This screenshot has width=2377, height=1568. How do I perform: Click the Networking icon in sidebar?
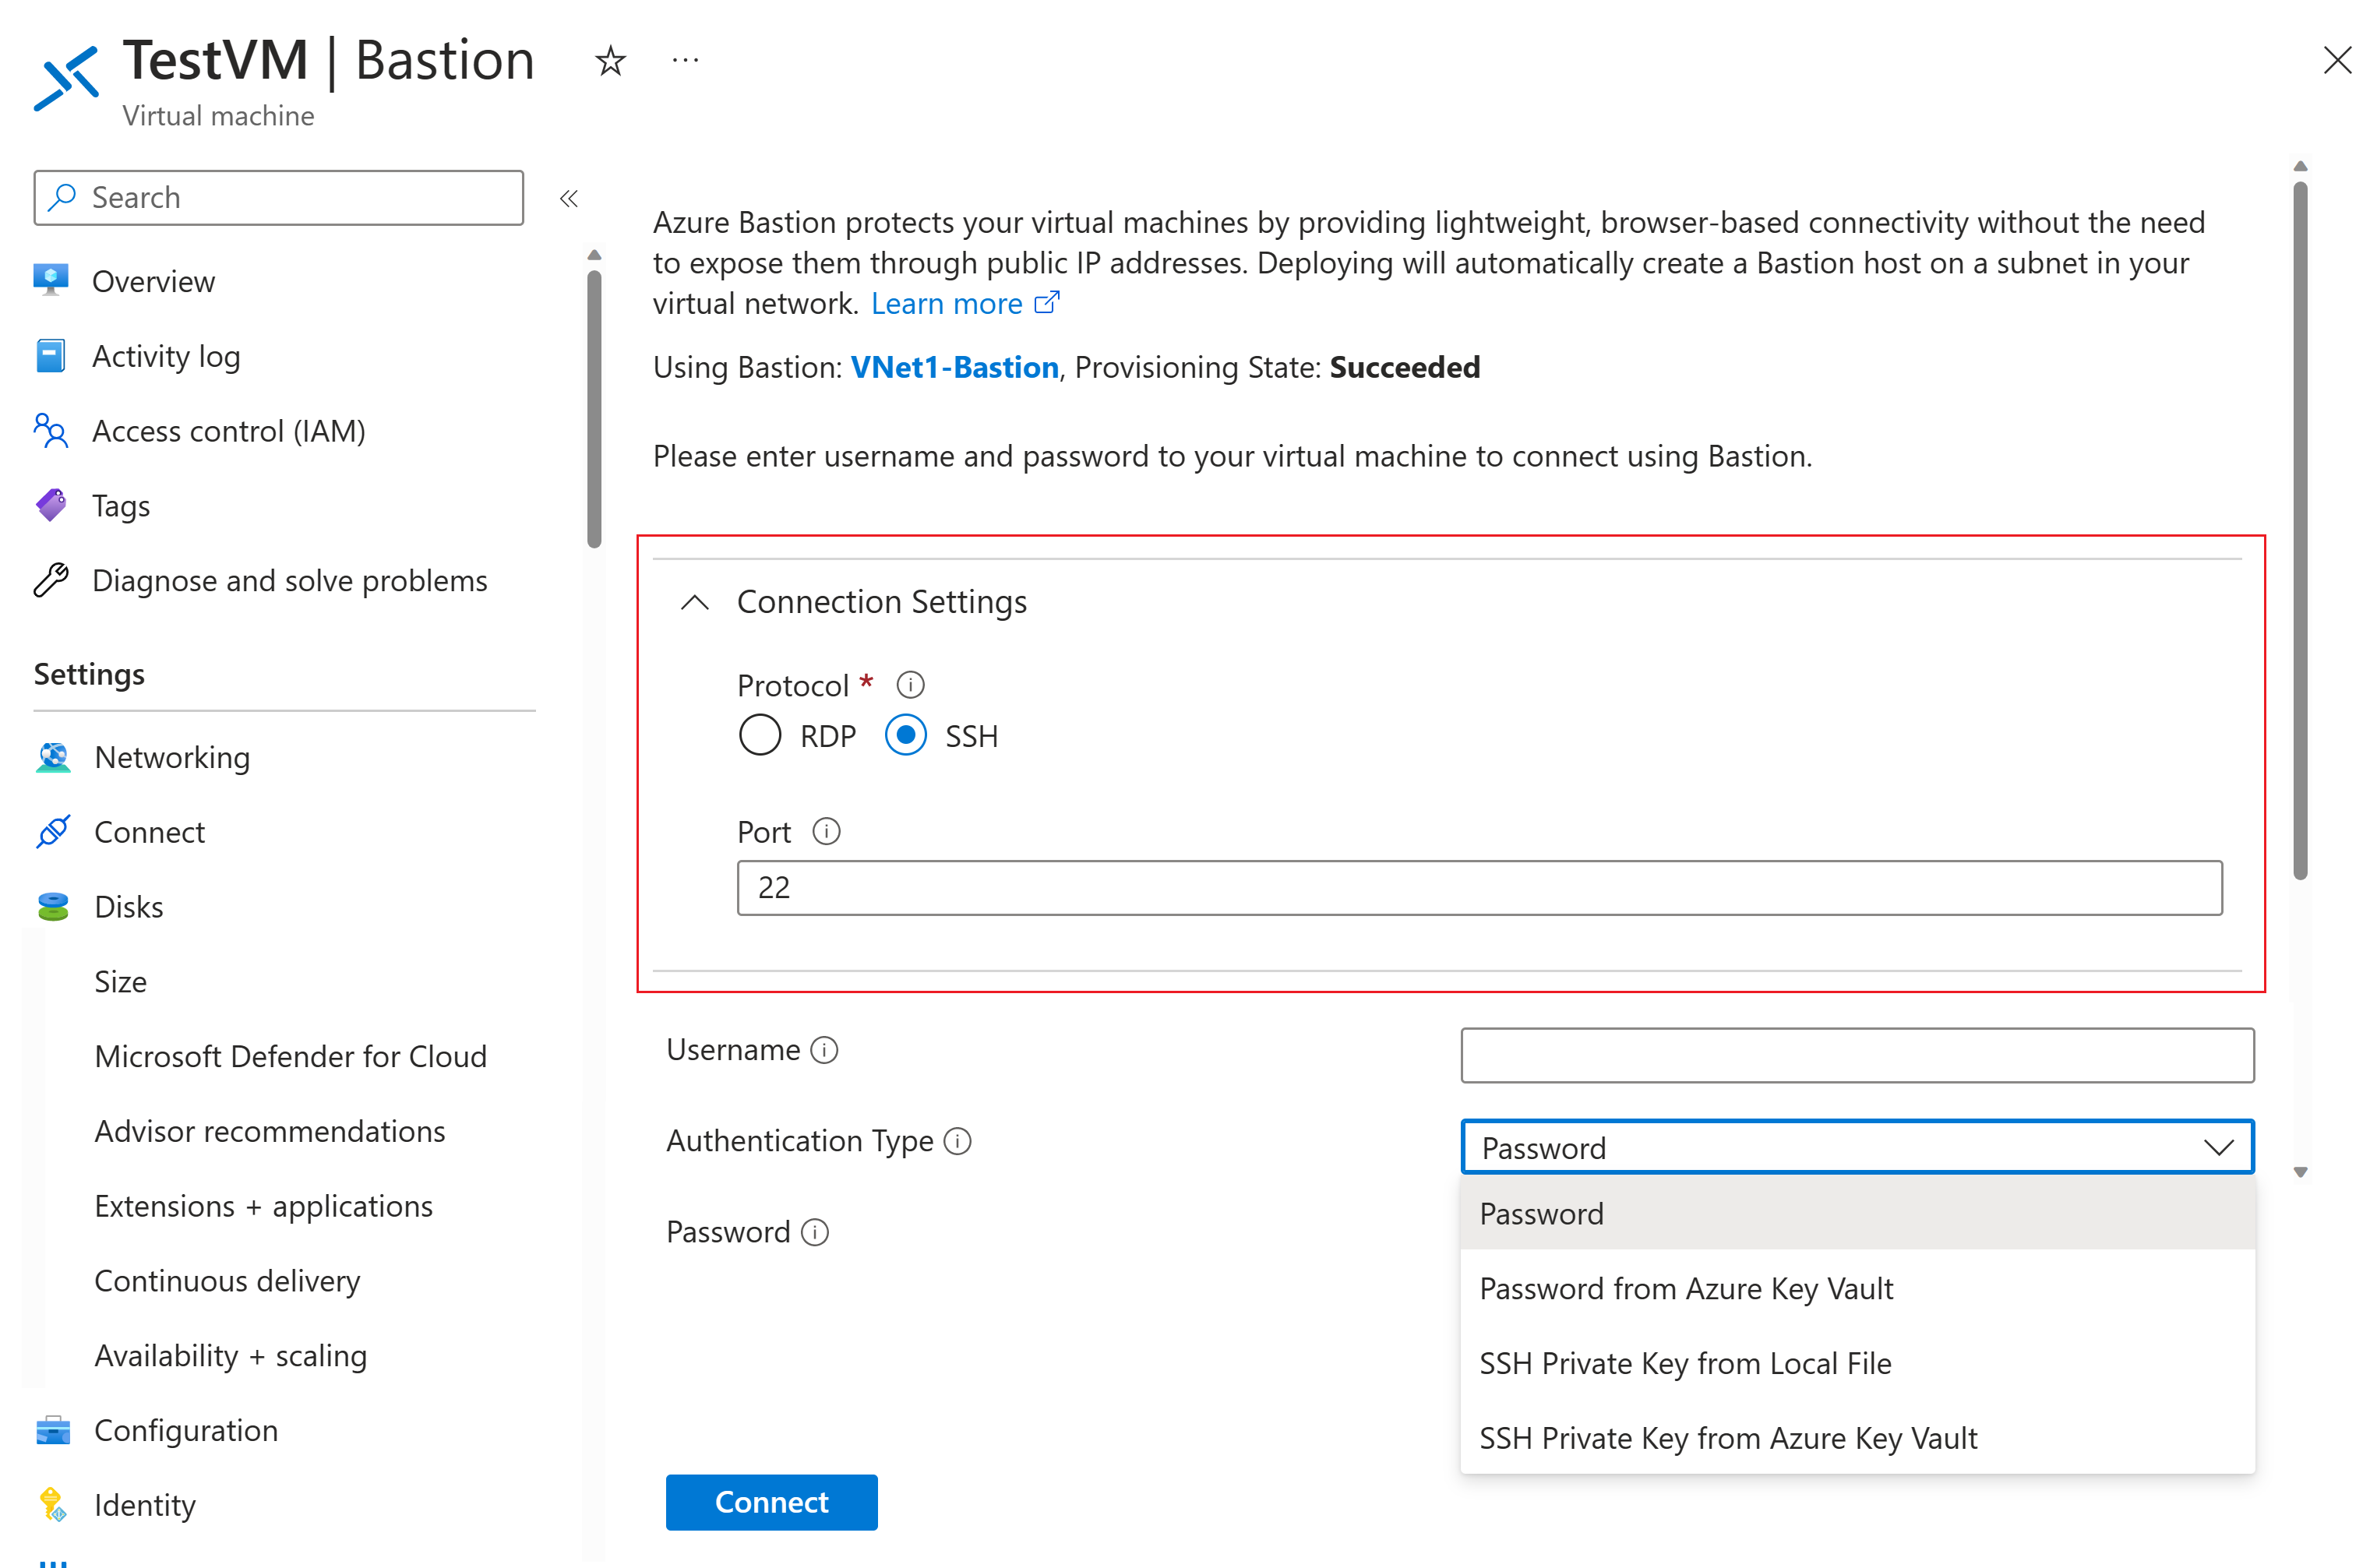coord(53,757)
